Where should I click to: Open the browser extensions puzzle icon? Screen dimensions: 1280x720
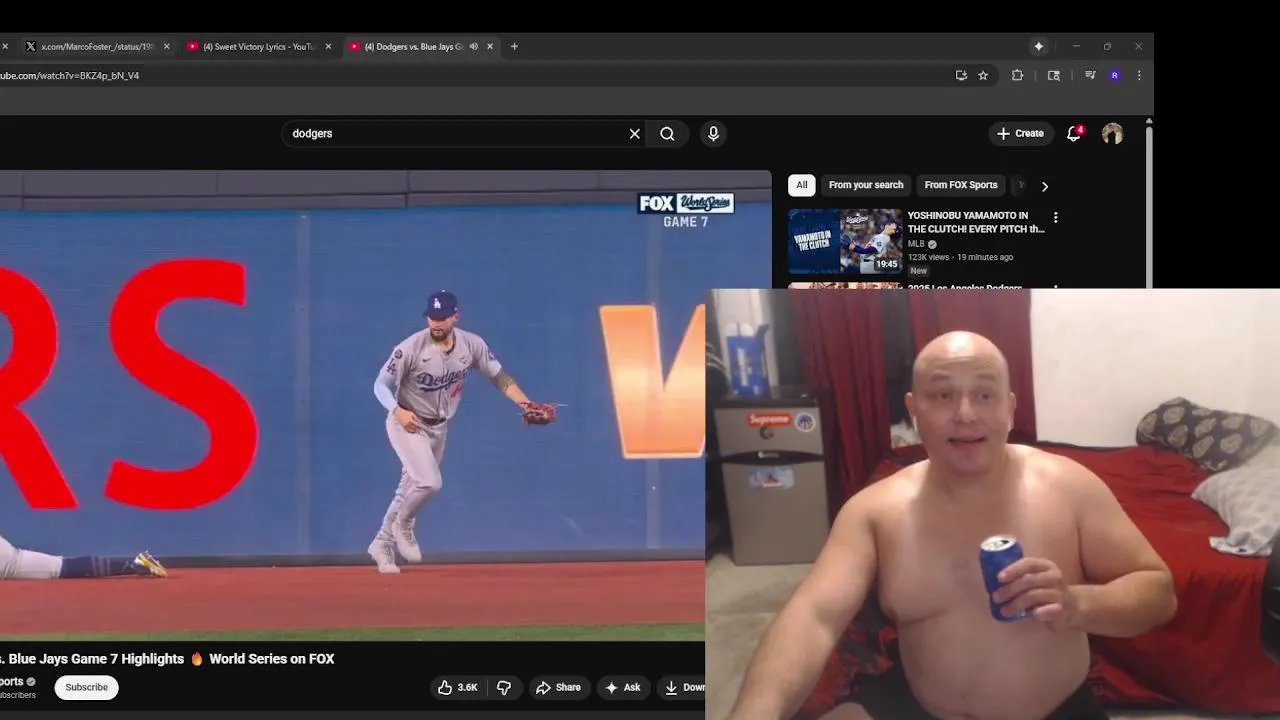tap(1018, 75)
